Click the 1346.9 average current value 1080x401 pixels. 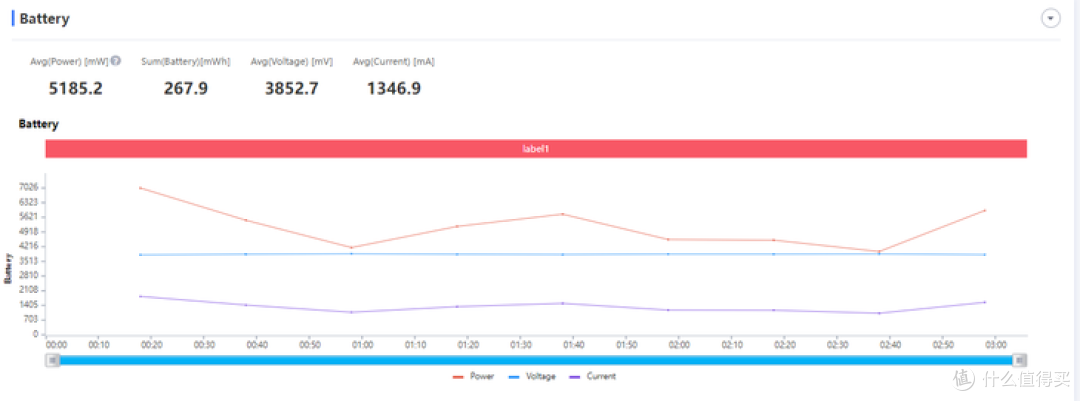click(394, 88)
